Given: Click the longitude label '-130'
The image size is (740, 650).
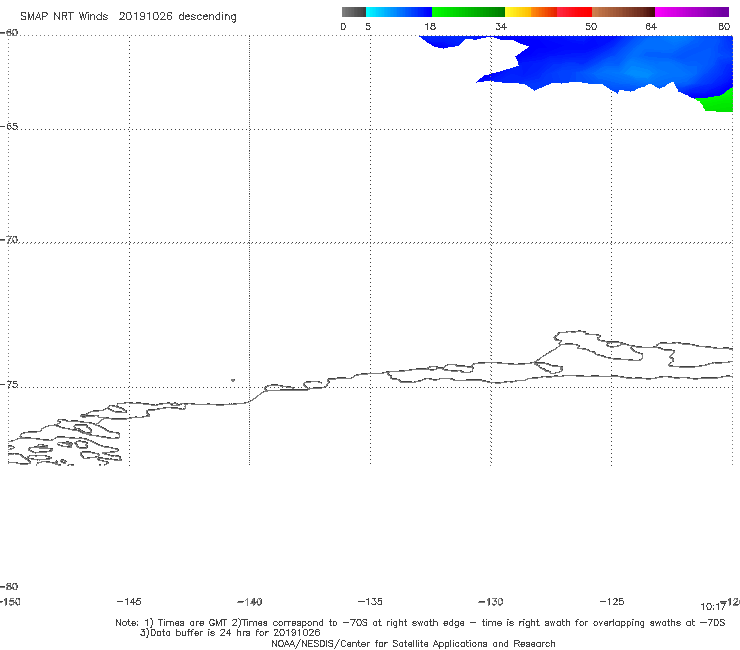Looking at the screenshot, I should 491,601.
